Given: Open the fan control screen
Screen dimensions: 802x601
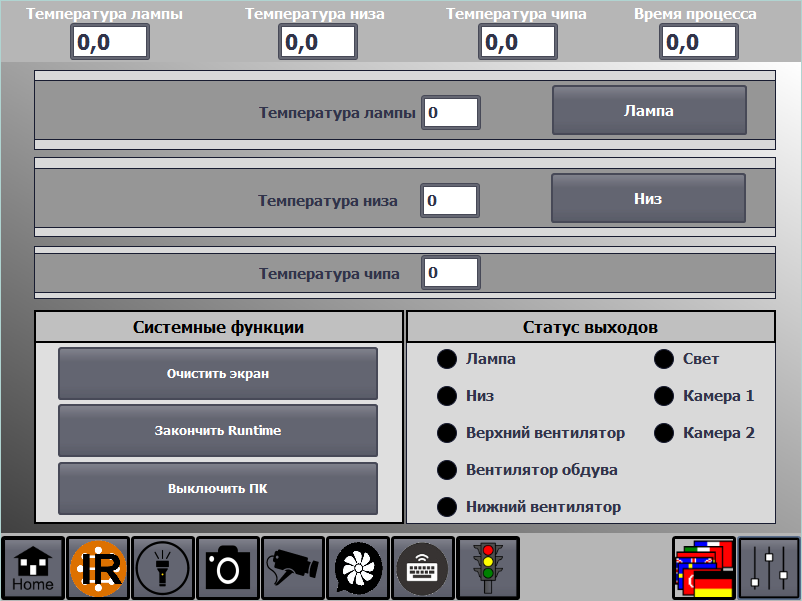Looking at the screenshot, I should [x=357, y=568].
